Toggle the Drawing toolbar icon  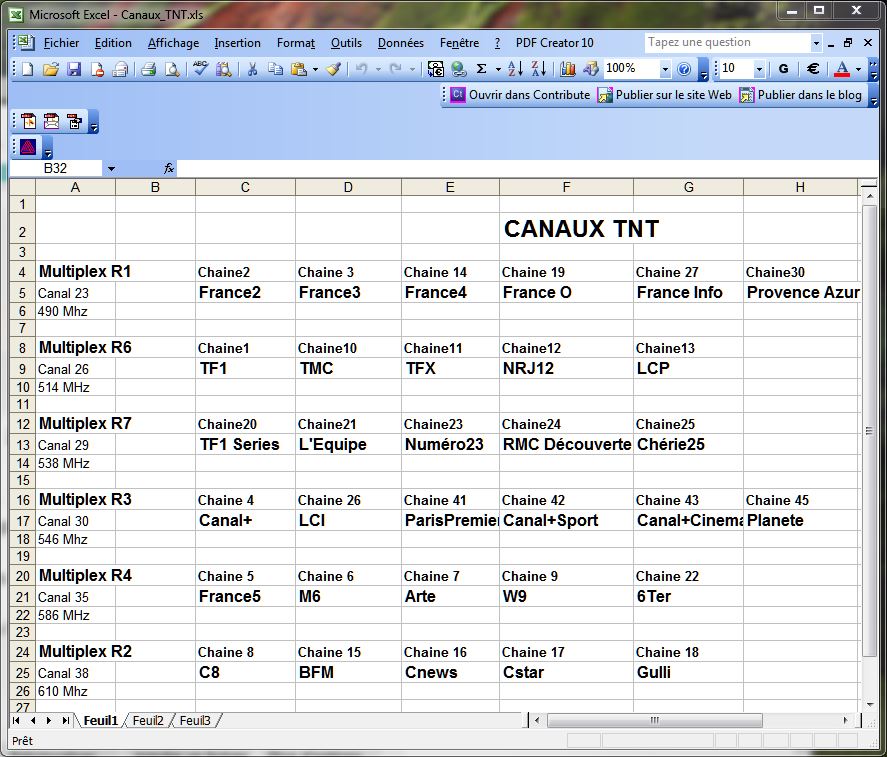tap(591, 69)
